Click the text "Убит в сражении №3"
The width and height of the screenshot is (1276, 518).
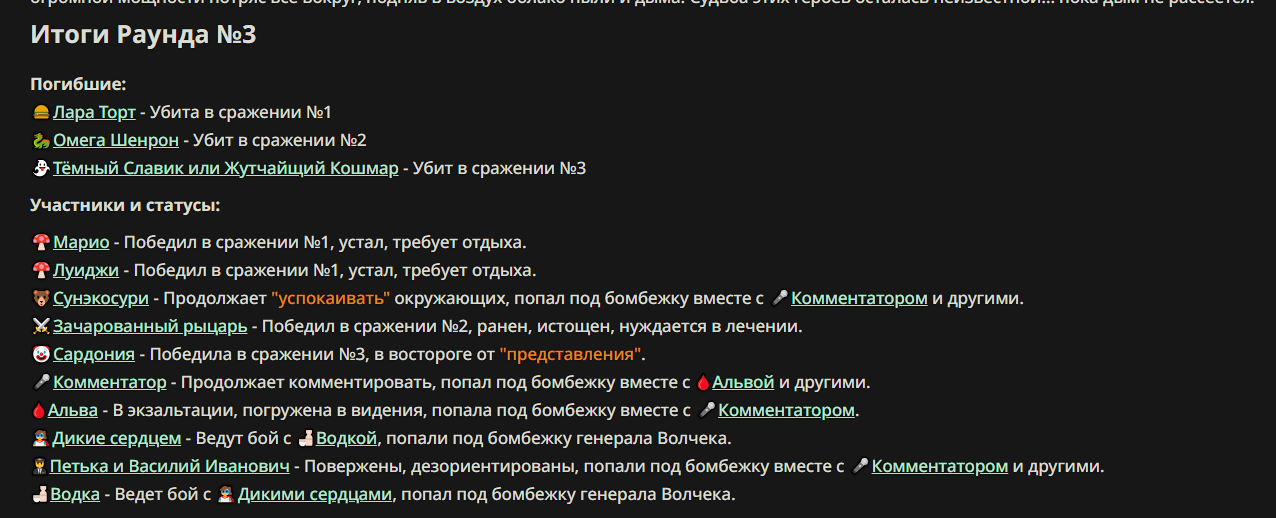tap(499, 168)
